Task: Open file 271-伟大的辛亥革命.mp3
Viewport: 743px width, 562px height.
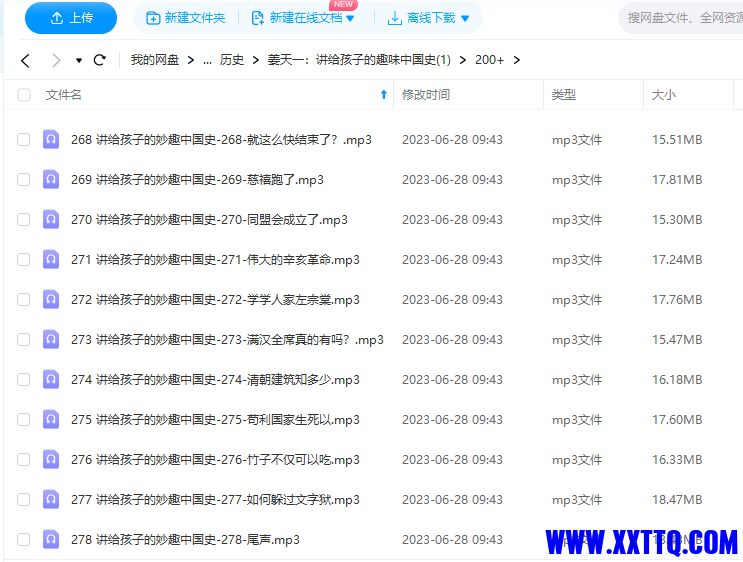Action: (x=215, y=260)
